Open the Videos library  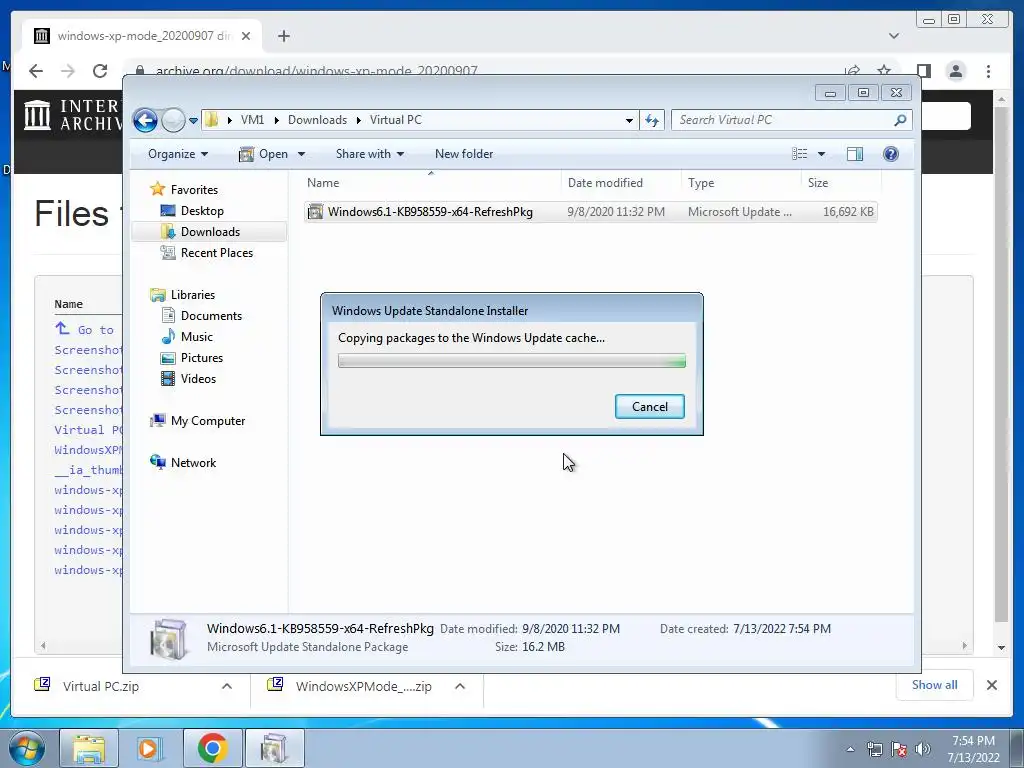click(198, 379)
